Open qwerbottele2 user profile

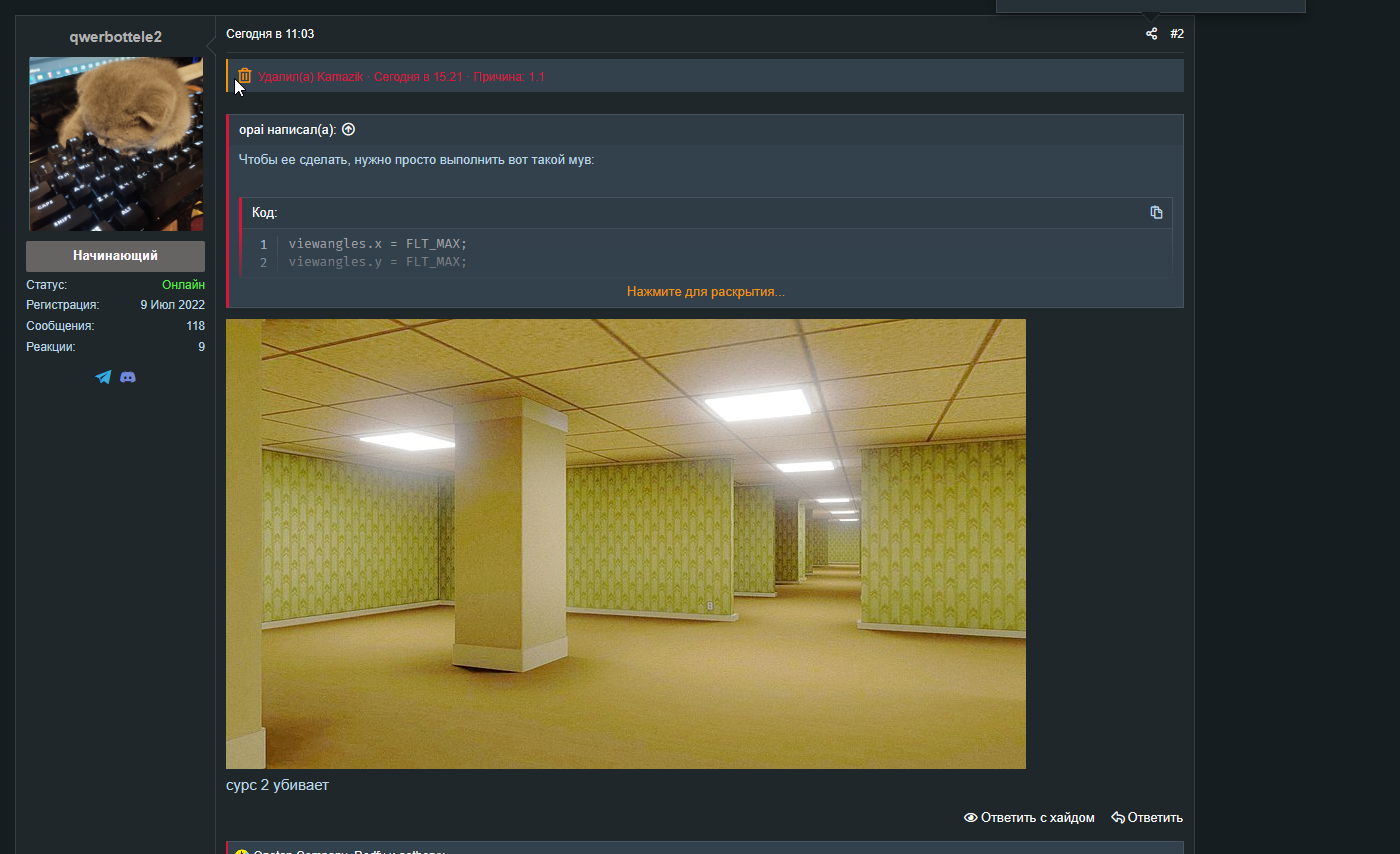click(x=115, y=37)
